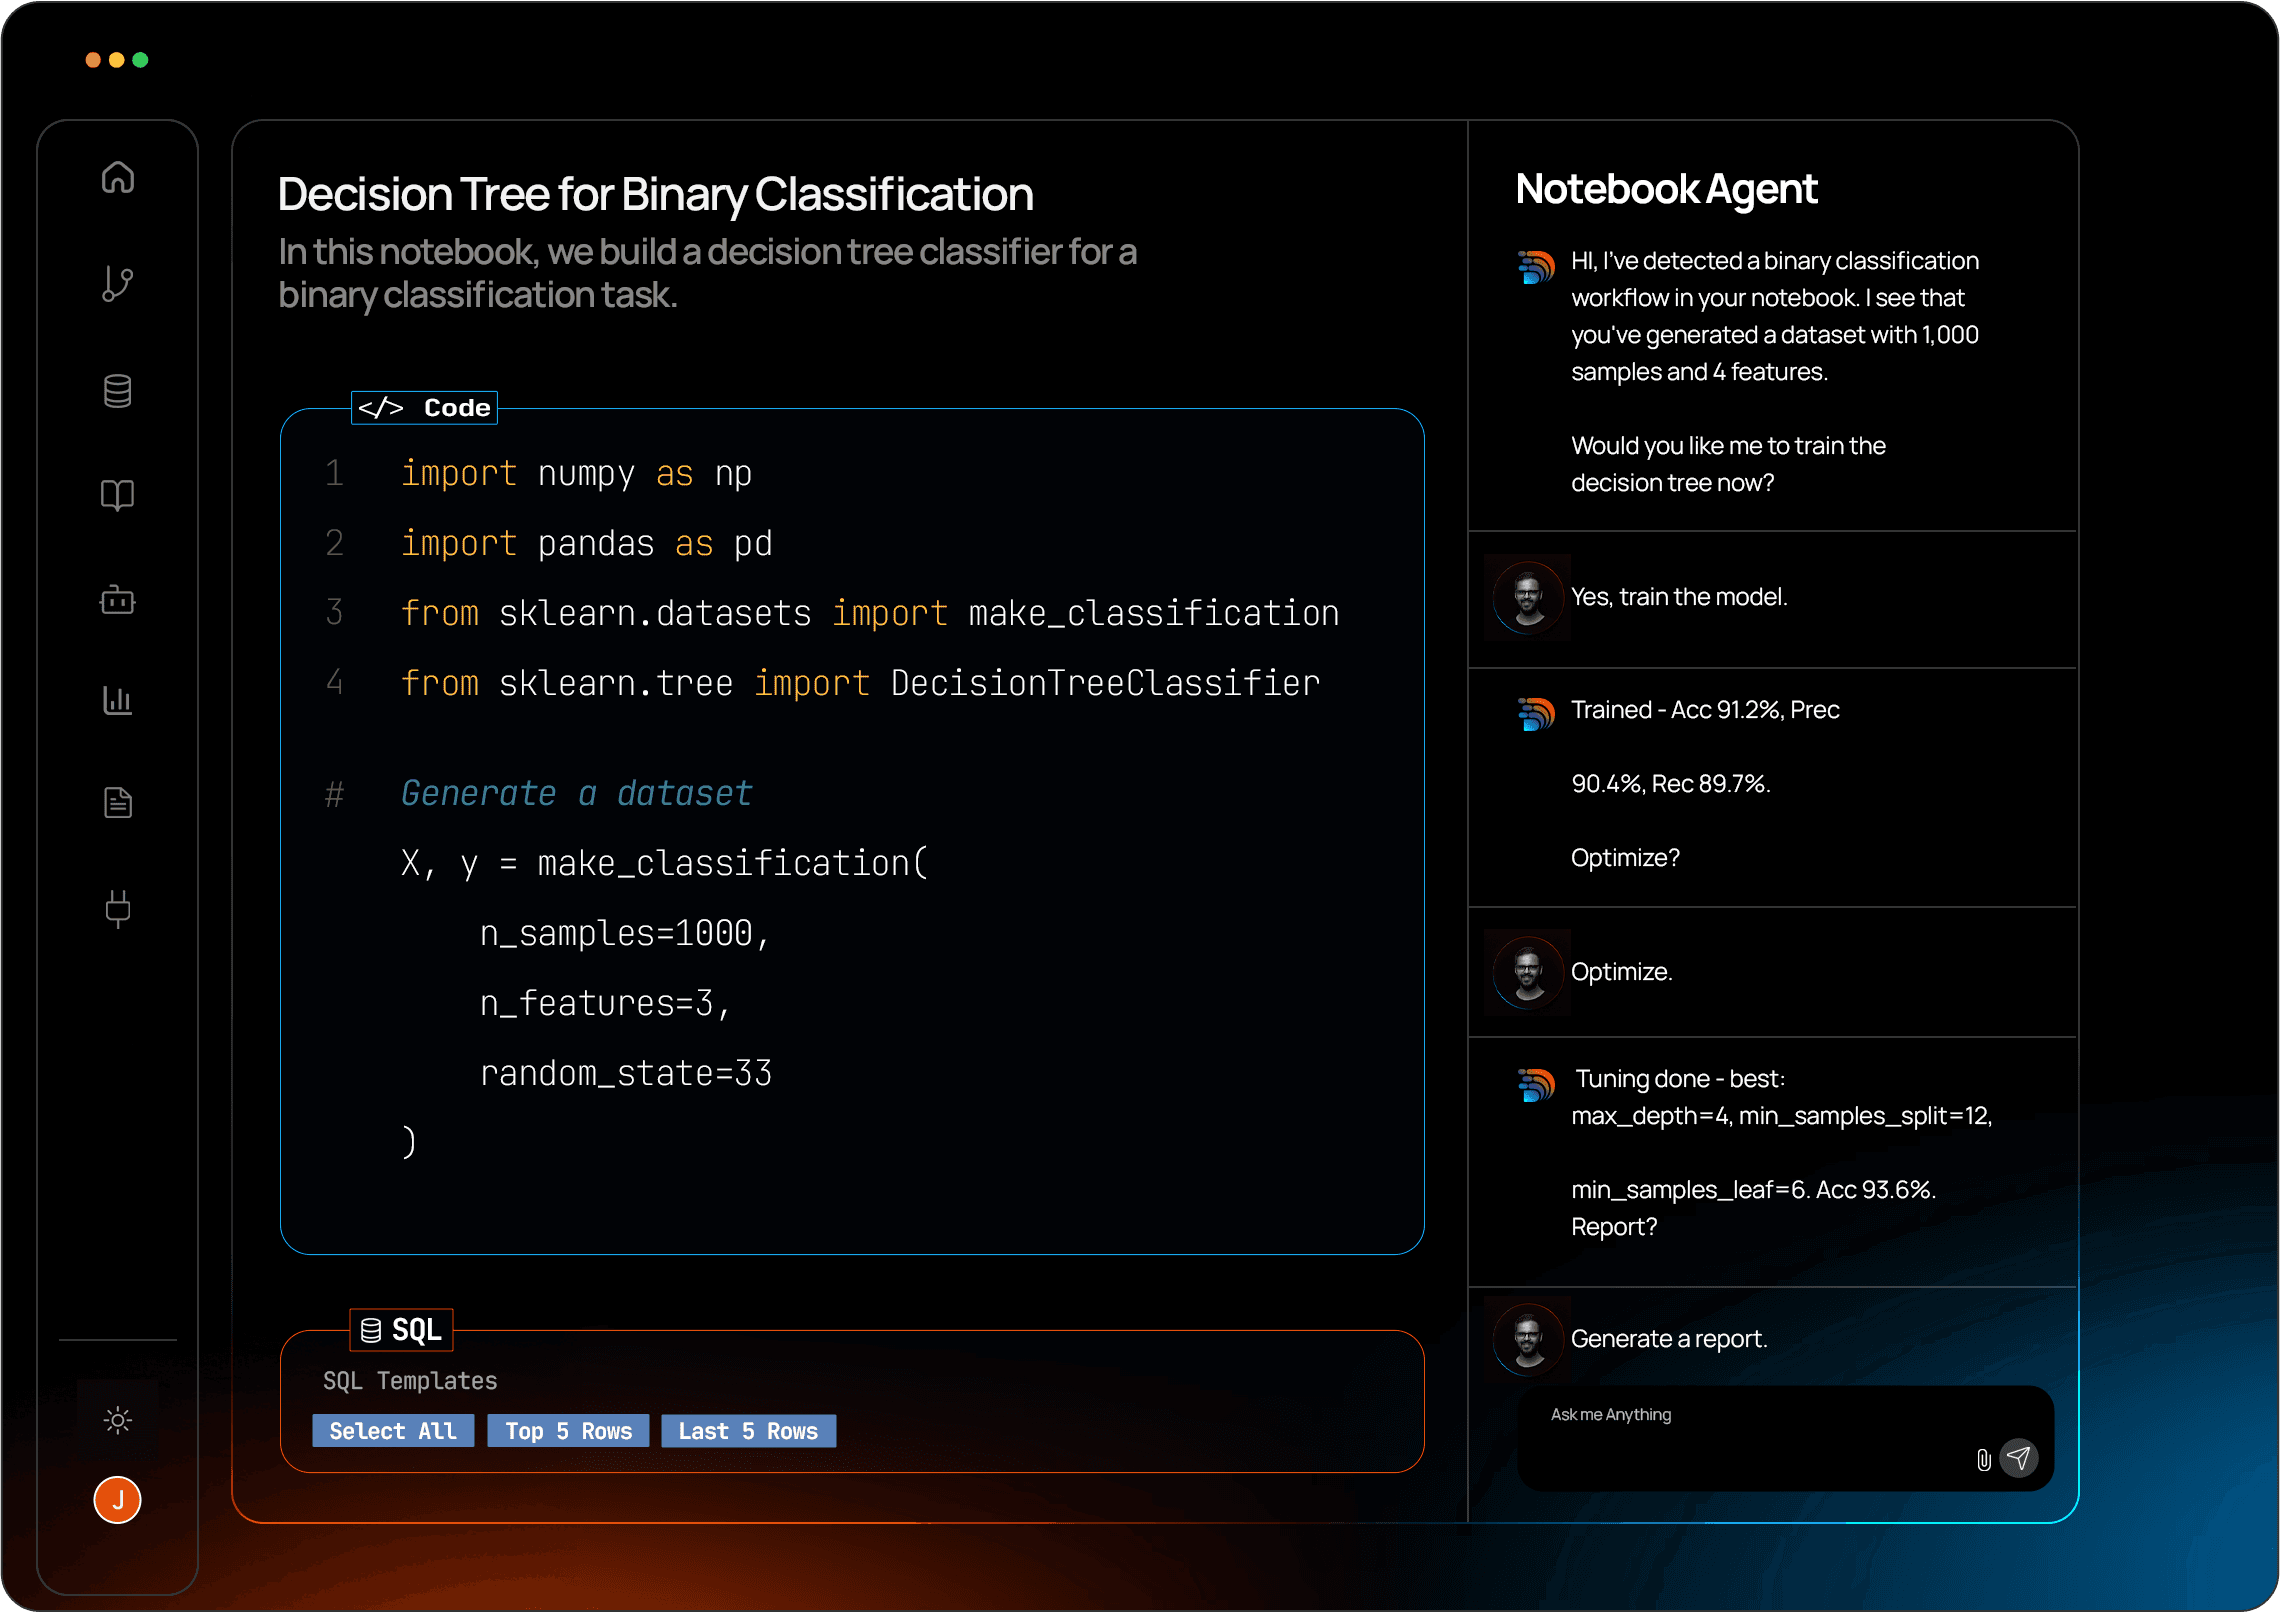The height and width of the screenshot is (1612, 2280).
Task: Open the plug integrations icon in sidebar
Action: (118, 908)
